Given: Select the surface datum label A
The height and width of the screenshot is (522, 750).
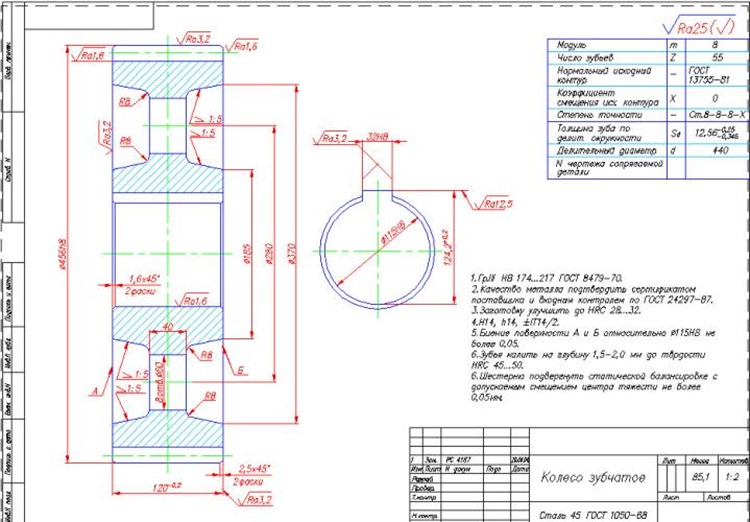Looking at the screenshot, I should (x=95, y=392).
